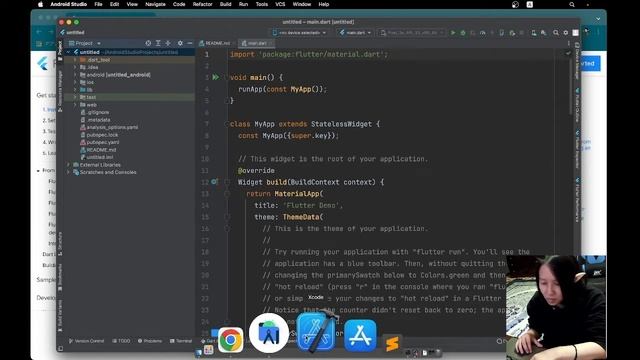Open the Terminal tool window
The image size is (640, 360).
tap(181, 341)
